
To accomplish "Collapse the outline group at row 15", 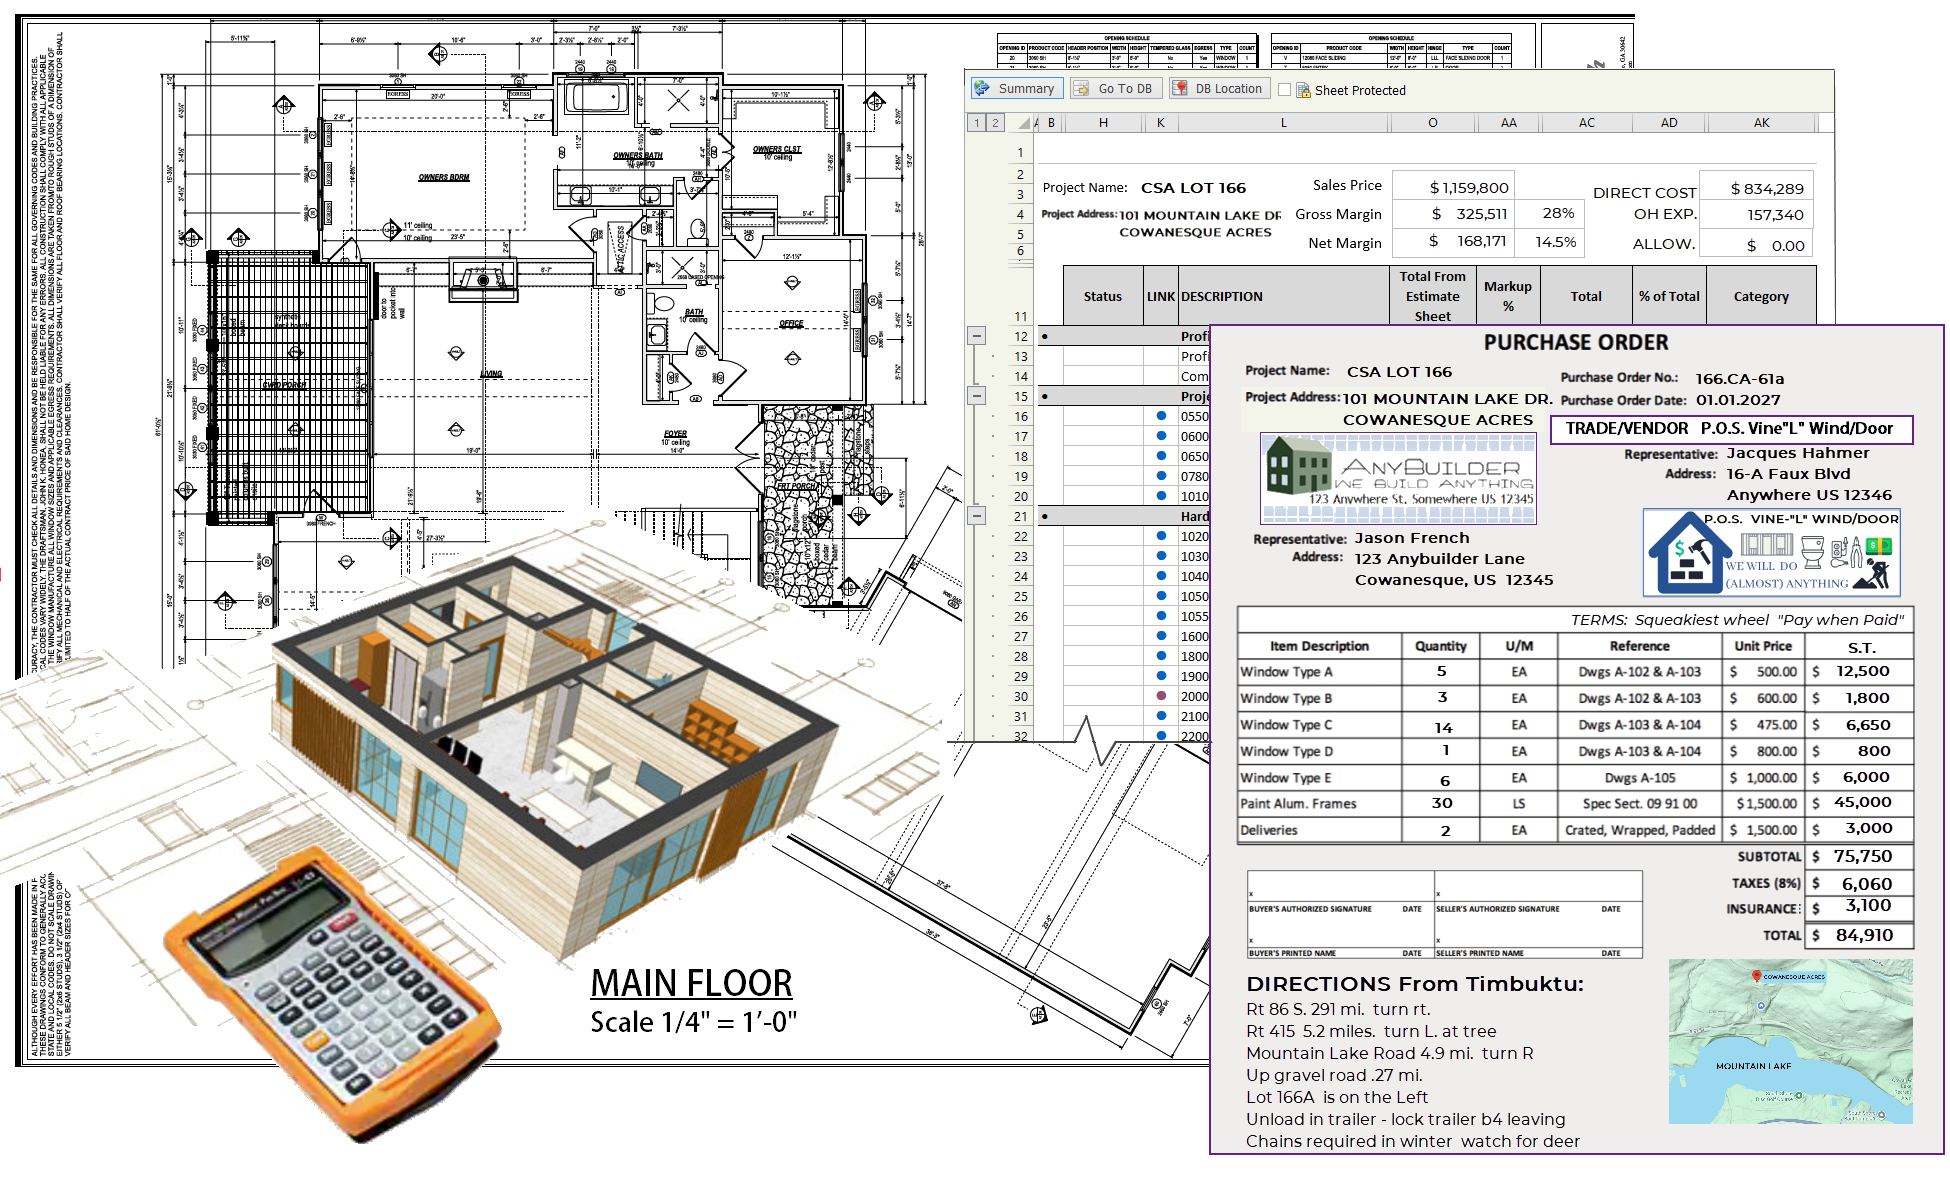I will coord(977,396).
